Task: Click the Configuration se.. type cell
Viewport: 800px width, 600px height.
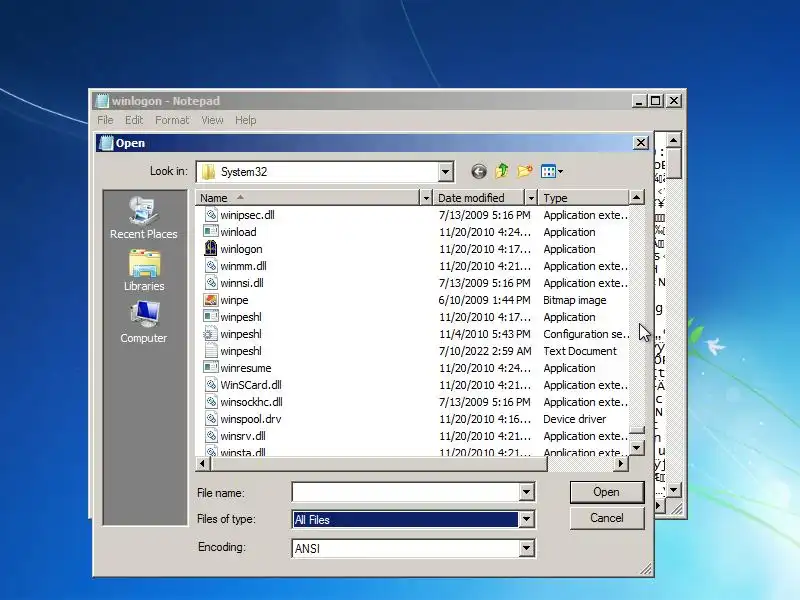Action: (586, 334)
